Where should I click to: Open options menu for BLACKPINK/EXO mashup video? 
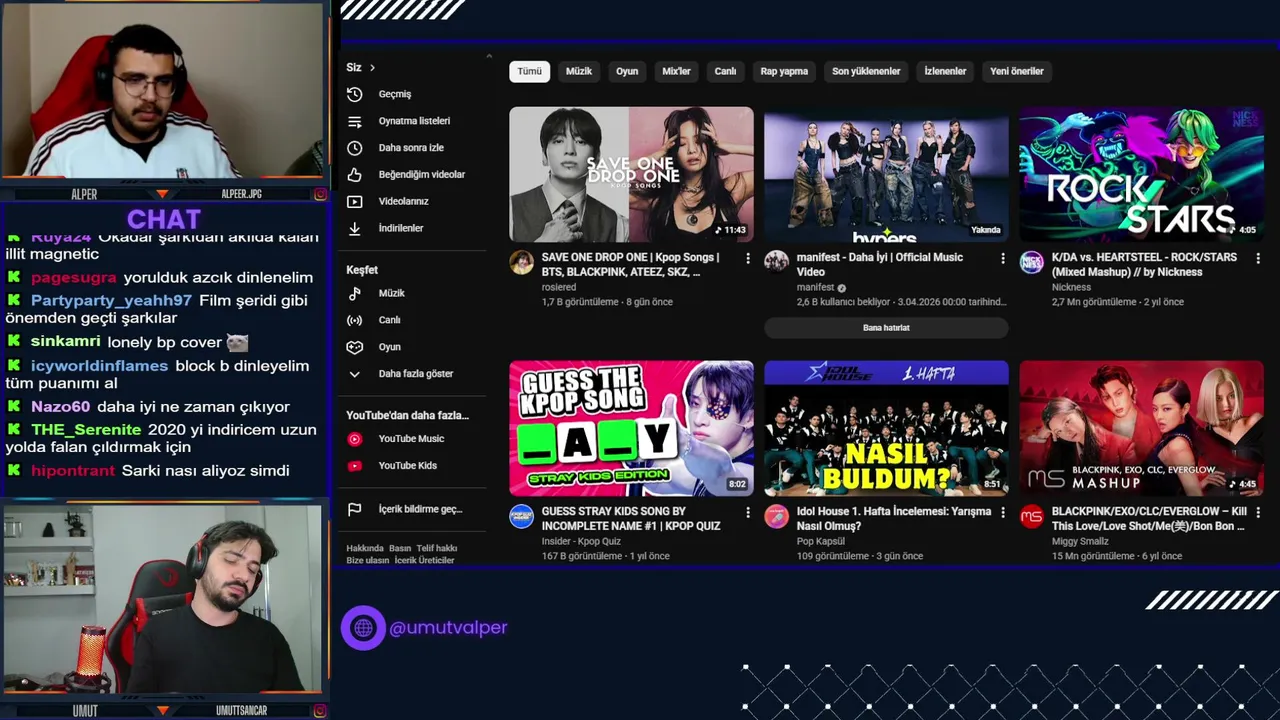(1257, 512)
